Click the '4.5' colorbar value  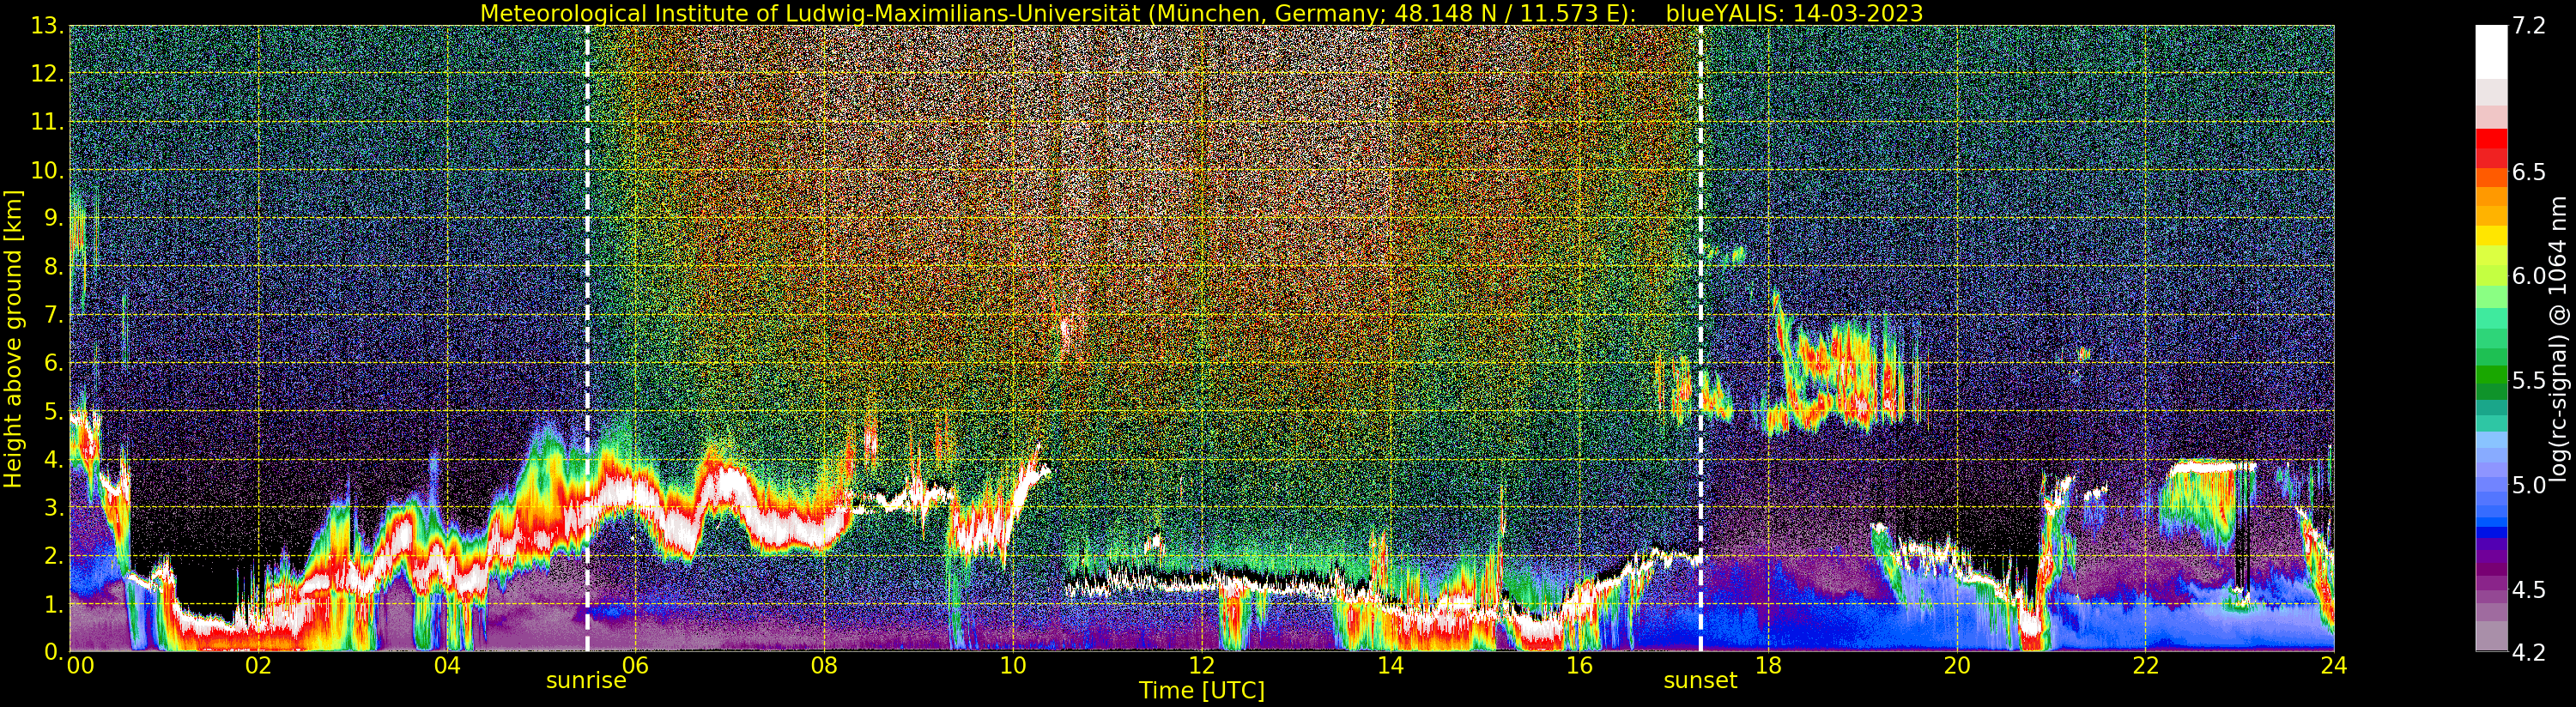(x=2528, y=590)
